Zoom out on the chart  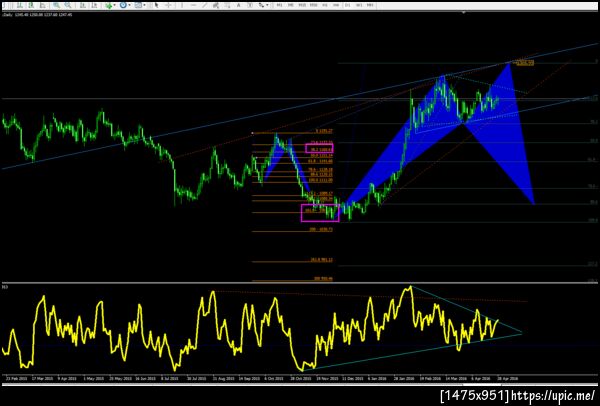click(x=68, y=5)
